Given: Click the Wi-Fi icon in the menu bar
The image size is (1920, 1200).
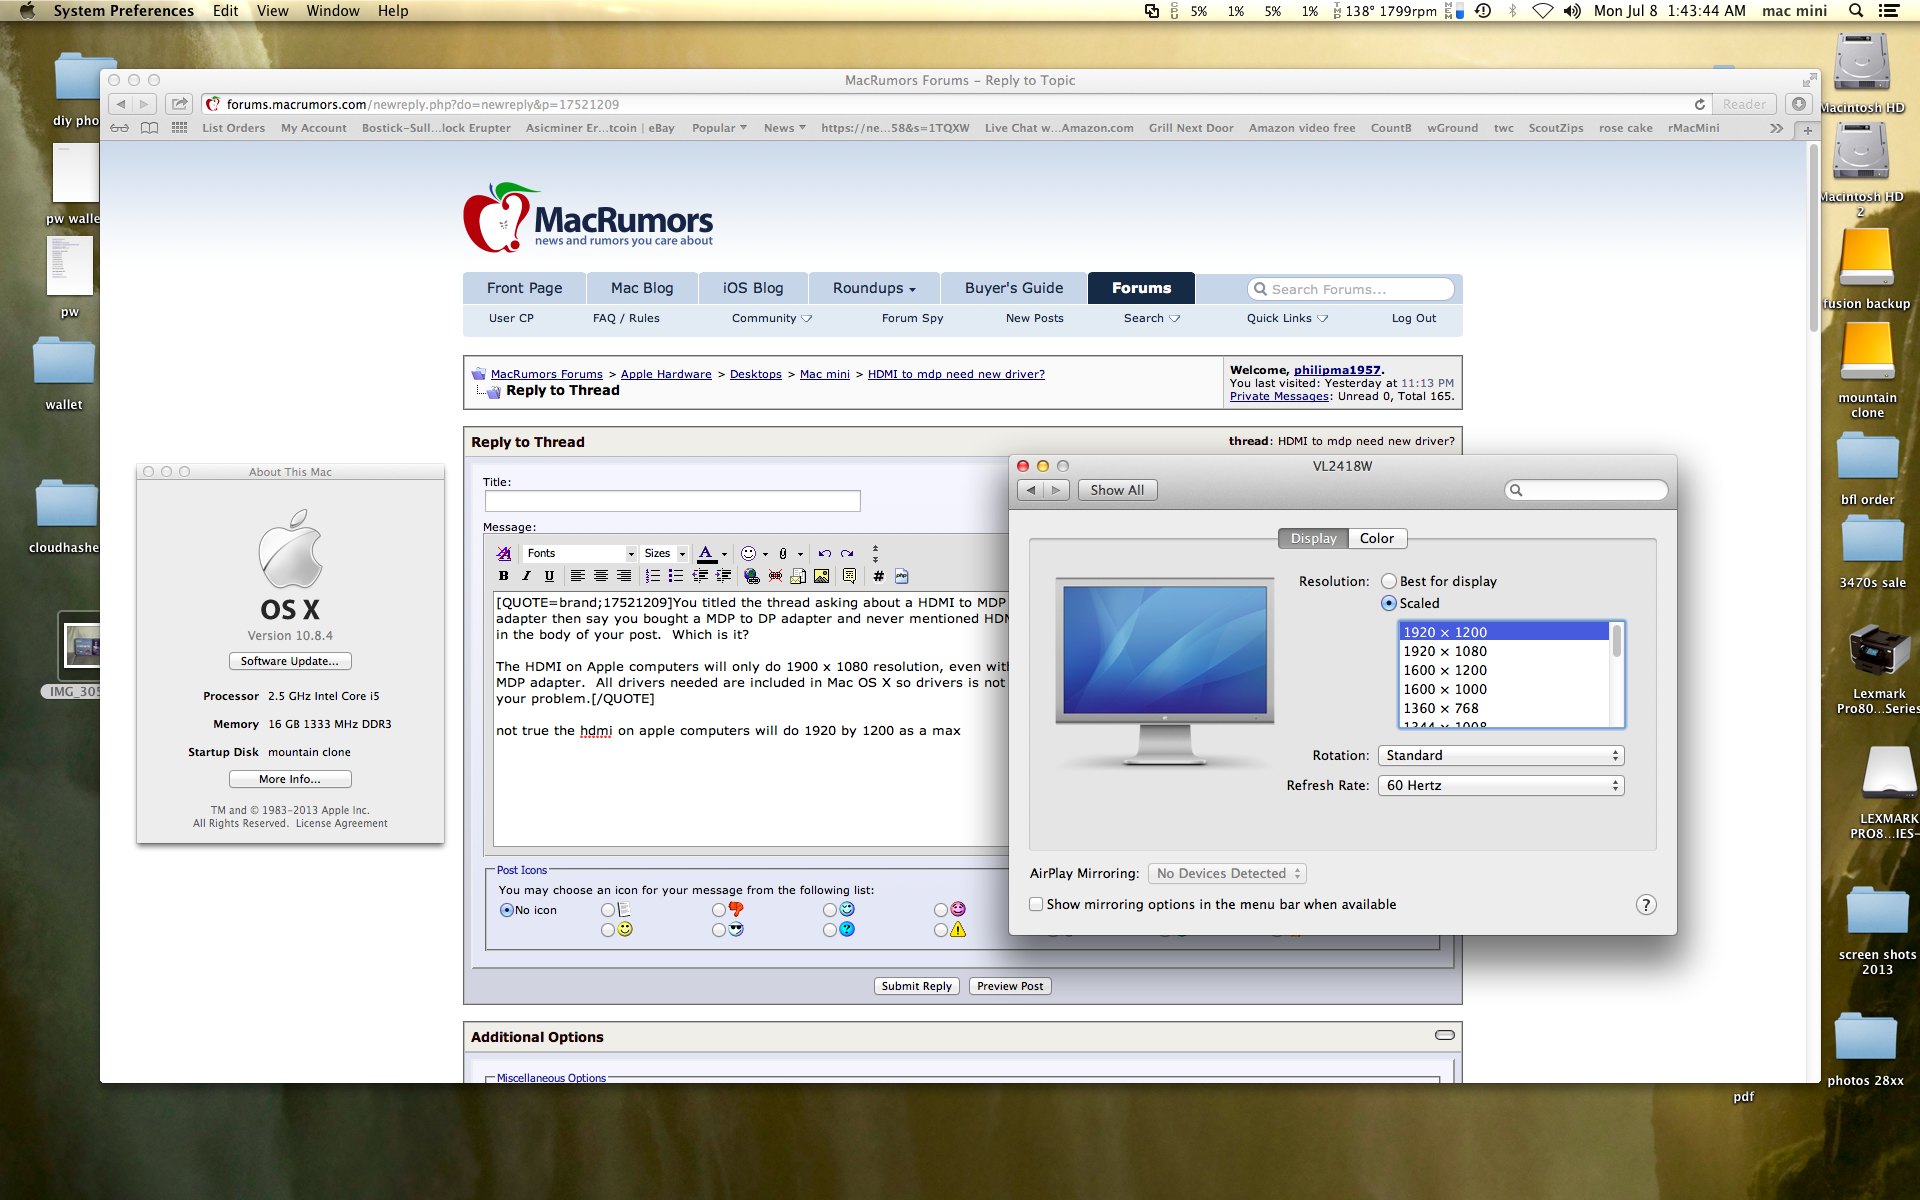Looking at the screenshot, I should [1542, 11].
